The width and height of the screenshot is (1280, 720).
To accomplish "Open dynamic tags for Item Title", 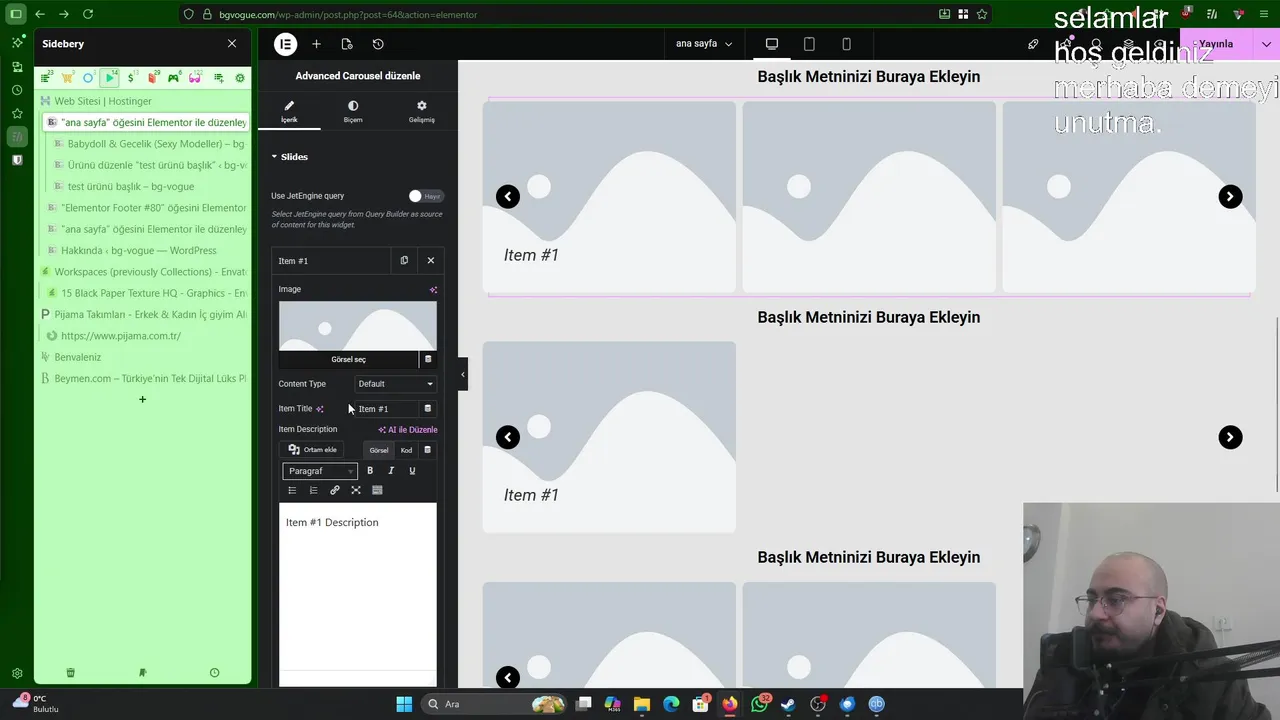I will (427, 408).
